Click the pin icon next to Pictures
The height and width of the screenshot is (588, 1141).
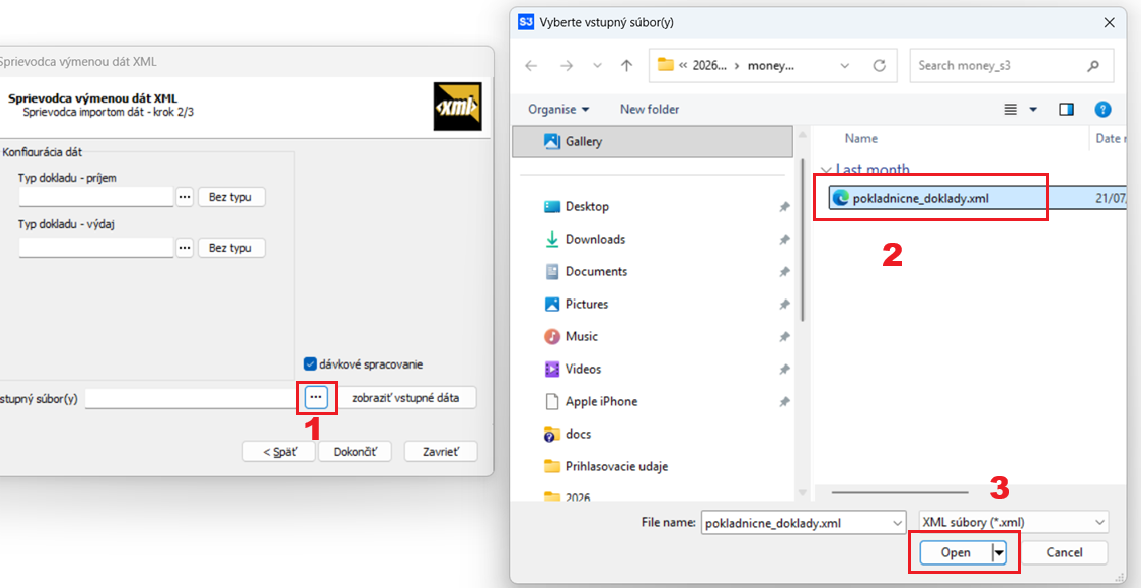tap(784, 304)
